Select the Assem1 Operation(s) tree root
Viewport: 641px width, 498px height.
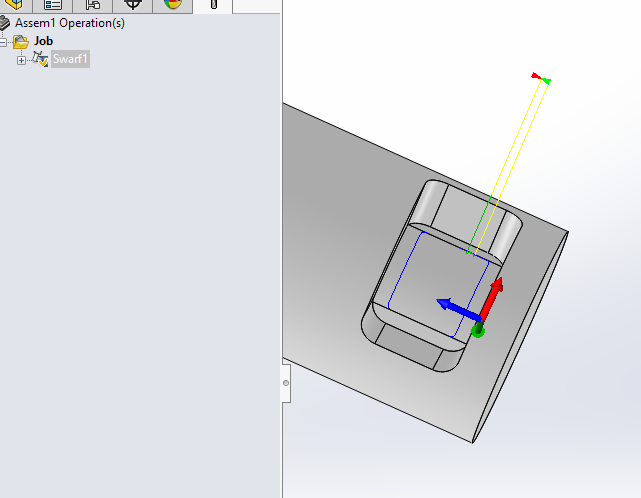tap(70, 23)
